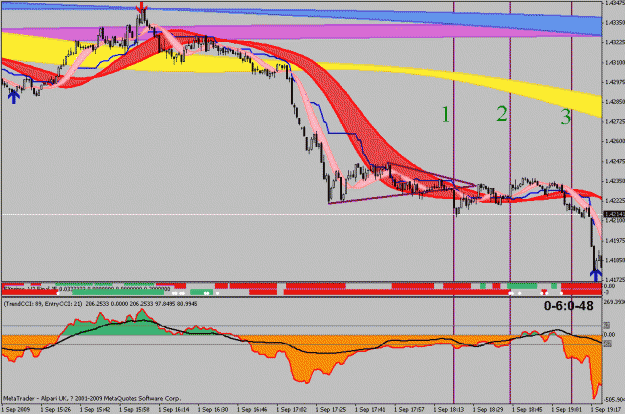Click the 1.43100 price level label
Screen dimensions: 625x414
click(x=615, y=63)
